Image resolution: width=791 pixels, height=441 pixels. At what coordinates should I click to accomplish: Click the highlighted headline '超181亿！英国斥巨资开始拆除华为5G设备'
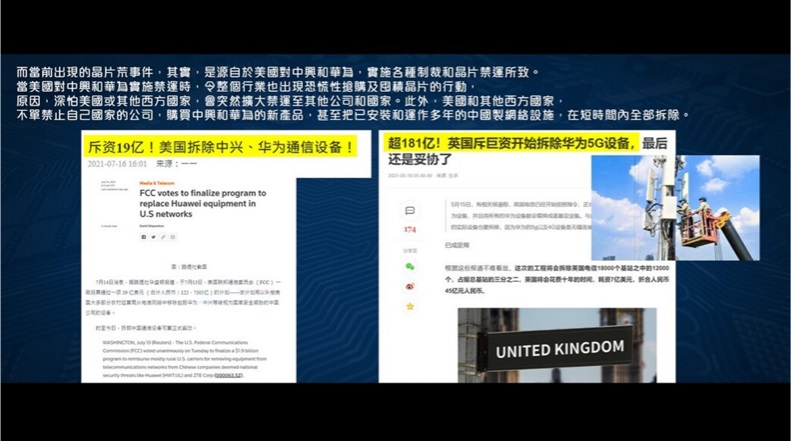click(511, 143)
